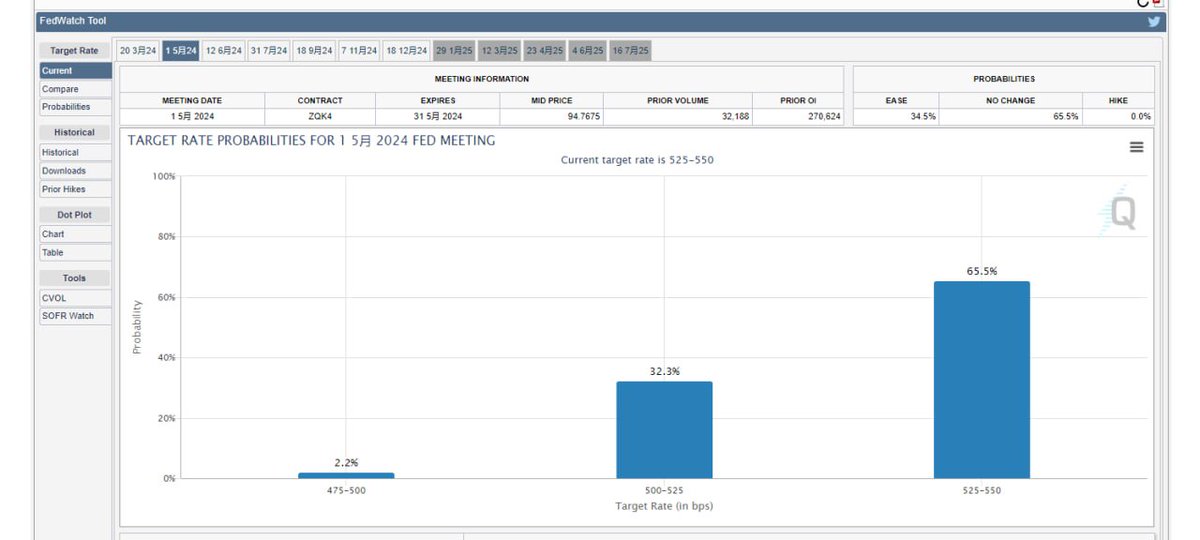
Task: Click the 500-525 probability bar
Action: coord(664,430)
